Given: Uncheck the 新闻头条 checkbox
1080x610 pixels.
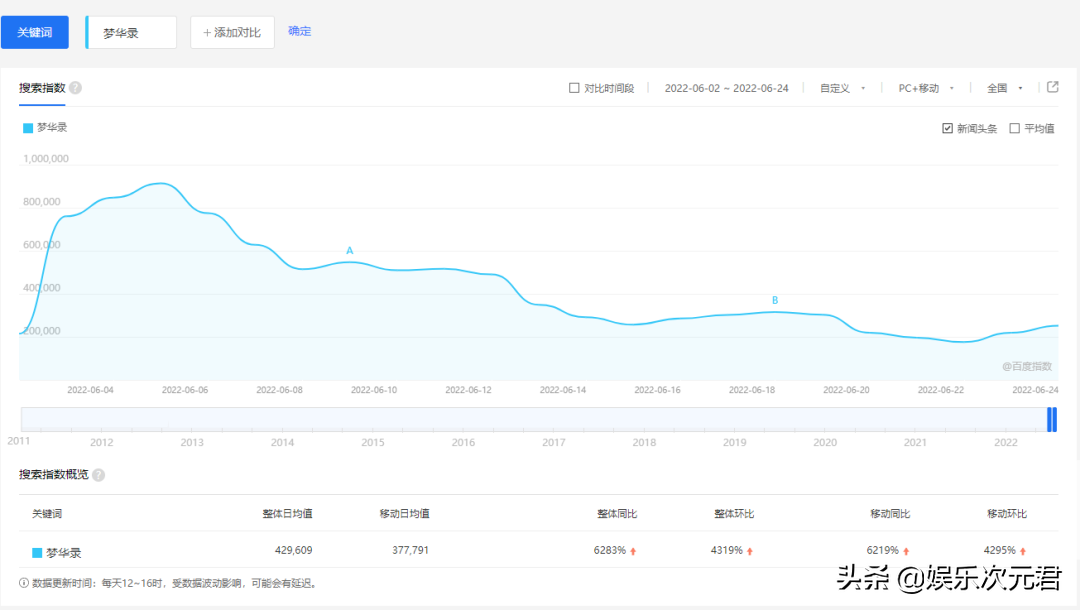Looking at the screenshot, I should click(947, 128).
